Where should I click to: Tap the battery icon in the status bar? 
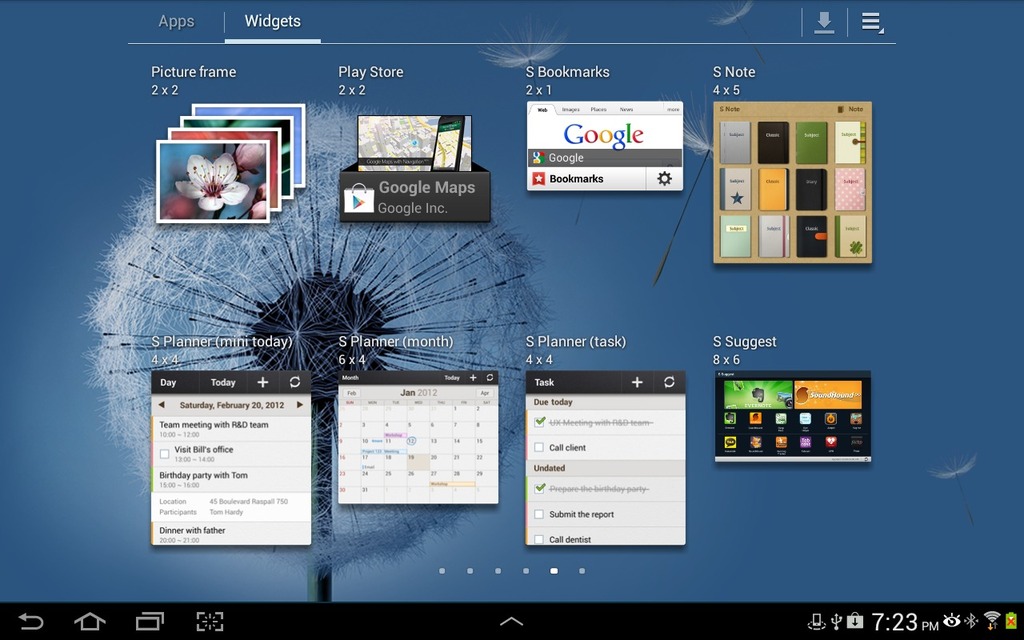tap(1012, 620)
